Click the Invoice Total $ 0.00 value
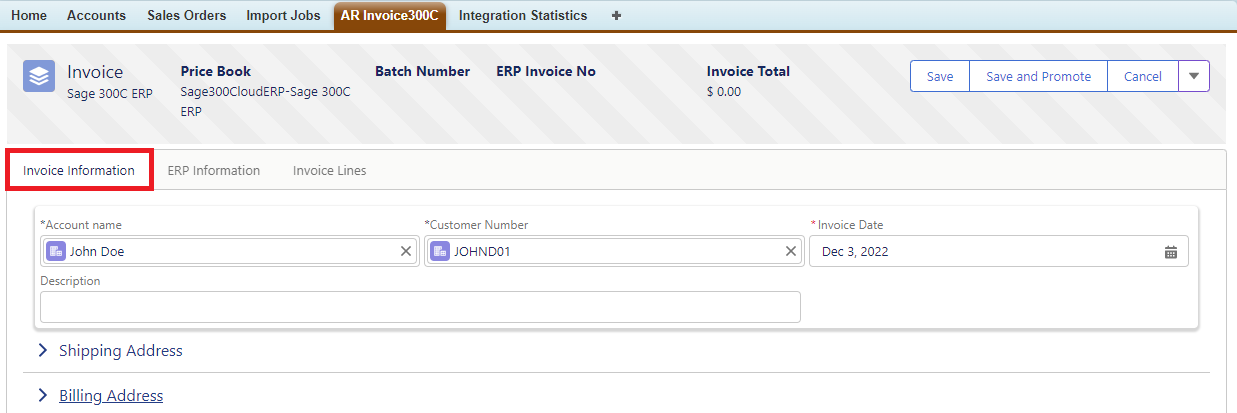 (724, 92)
